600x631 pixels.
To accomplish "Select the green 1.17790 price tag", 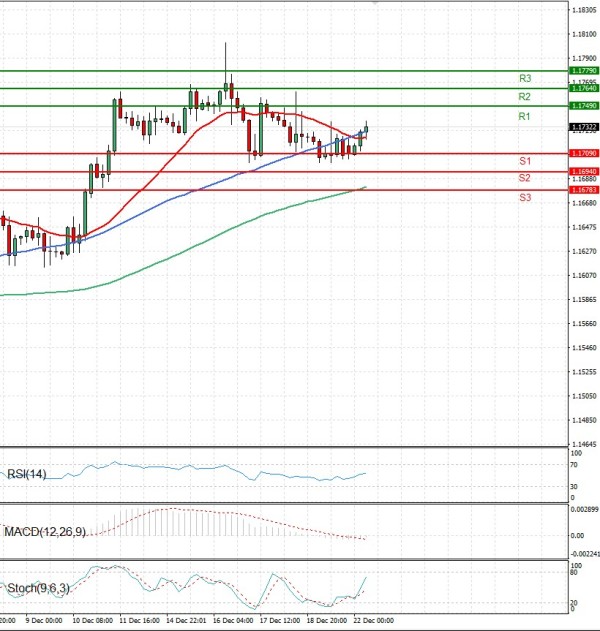I will pyautogui.click(x=584, y=71).
